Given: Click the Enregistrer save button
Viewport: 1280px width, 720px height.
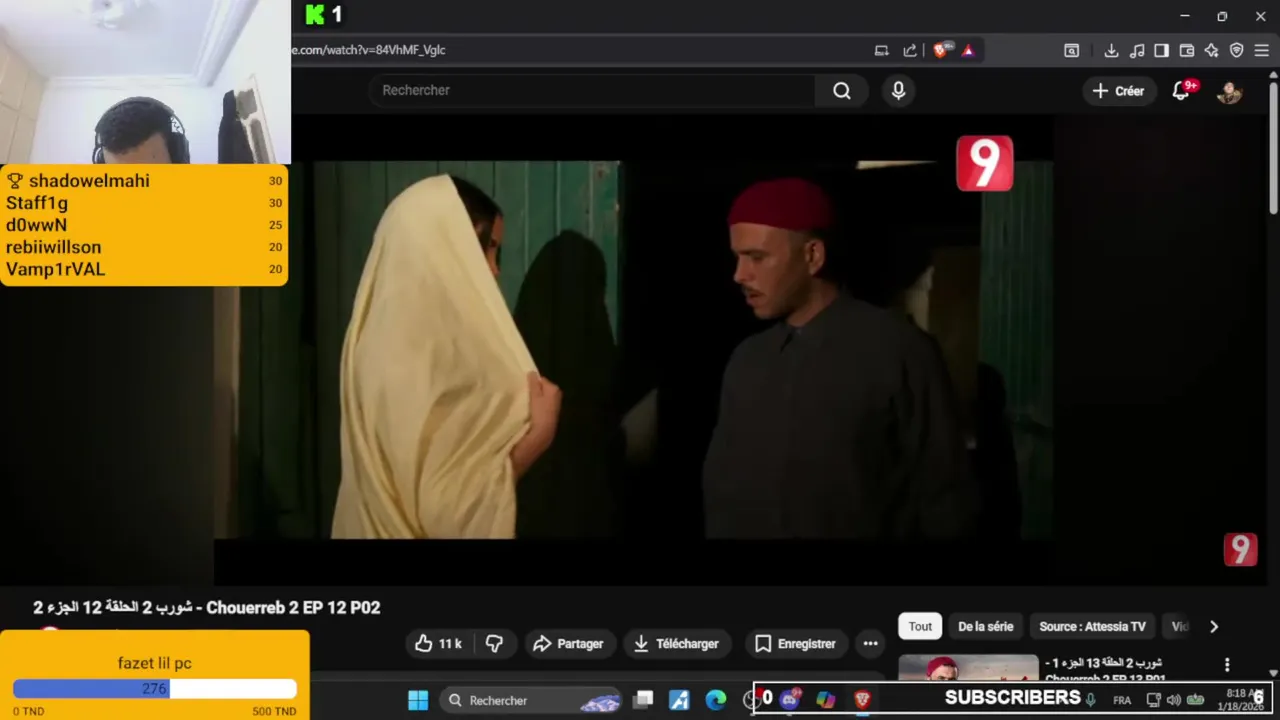Looking at the screenshot, I should pos(795,644).
